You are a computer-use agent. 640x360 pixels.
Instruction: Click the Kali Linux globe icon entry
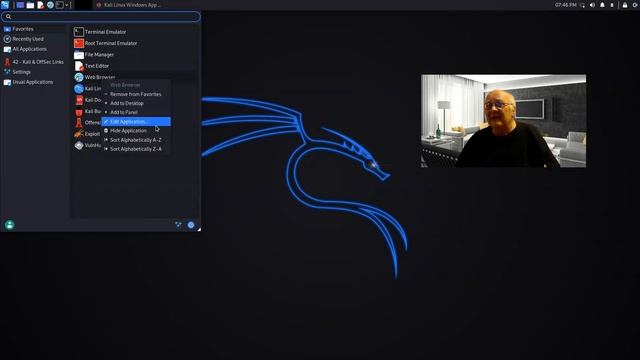click(x=79, y=89)
